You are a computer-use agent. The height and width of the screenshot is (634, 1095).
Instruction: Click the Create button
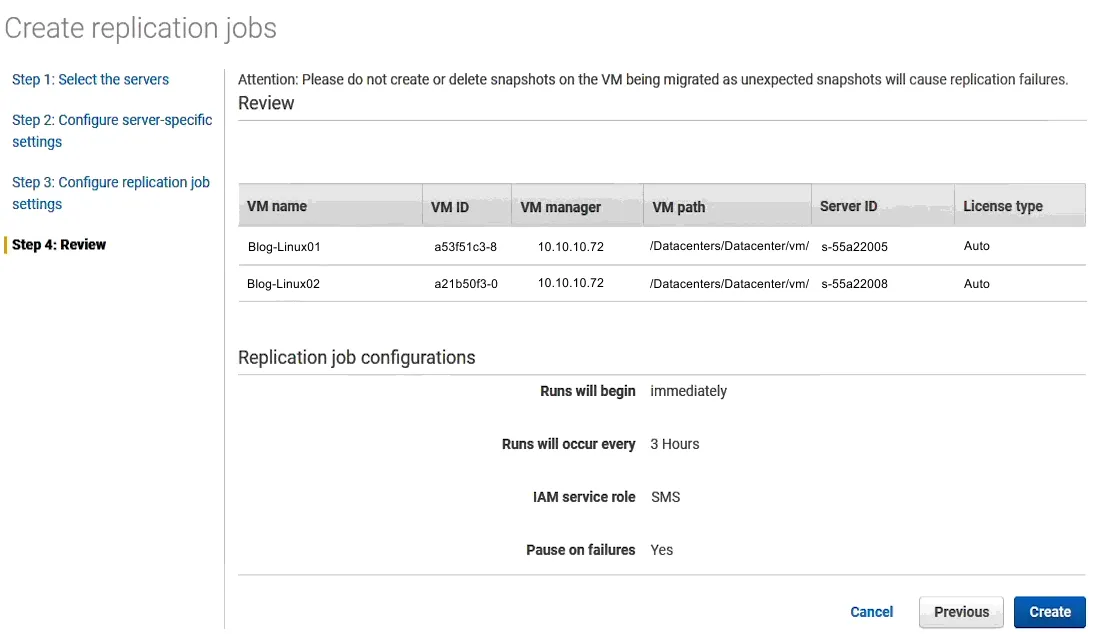[1049, 612]
